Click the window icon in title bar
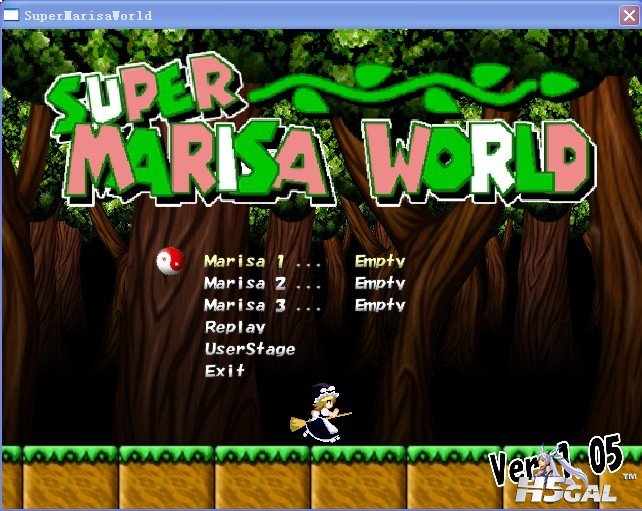 11,15
